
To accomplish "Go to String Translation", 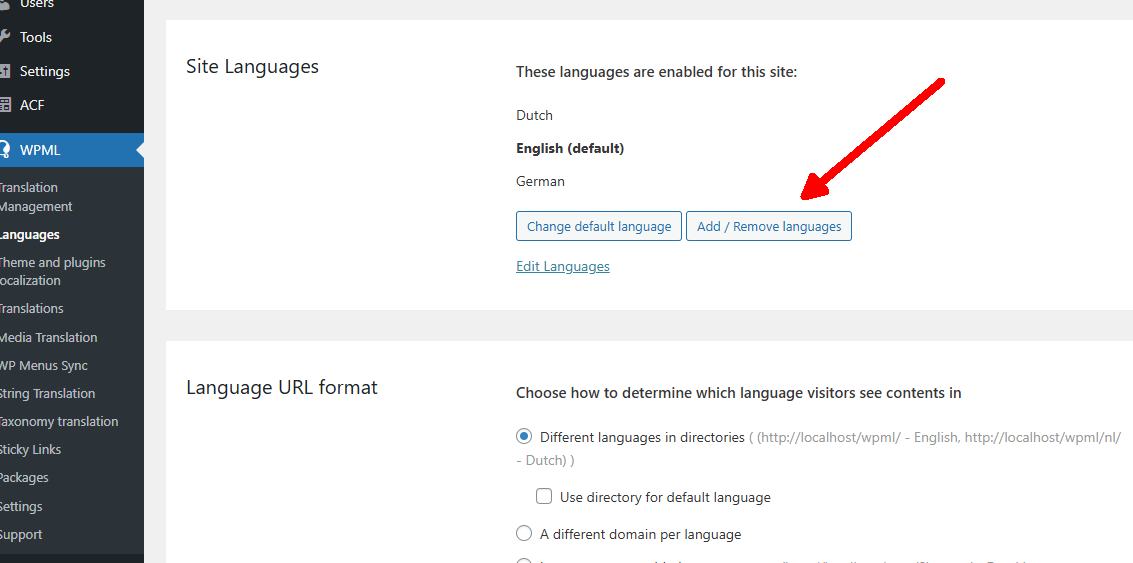I will 47,393.
